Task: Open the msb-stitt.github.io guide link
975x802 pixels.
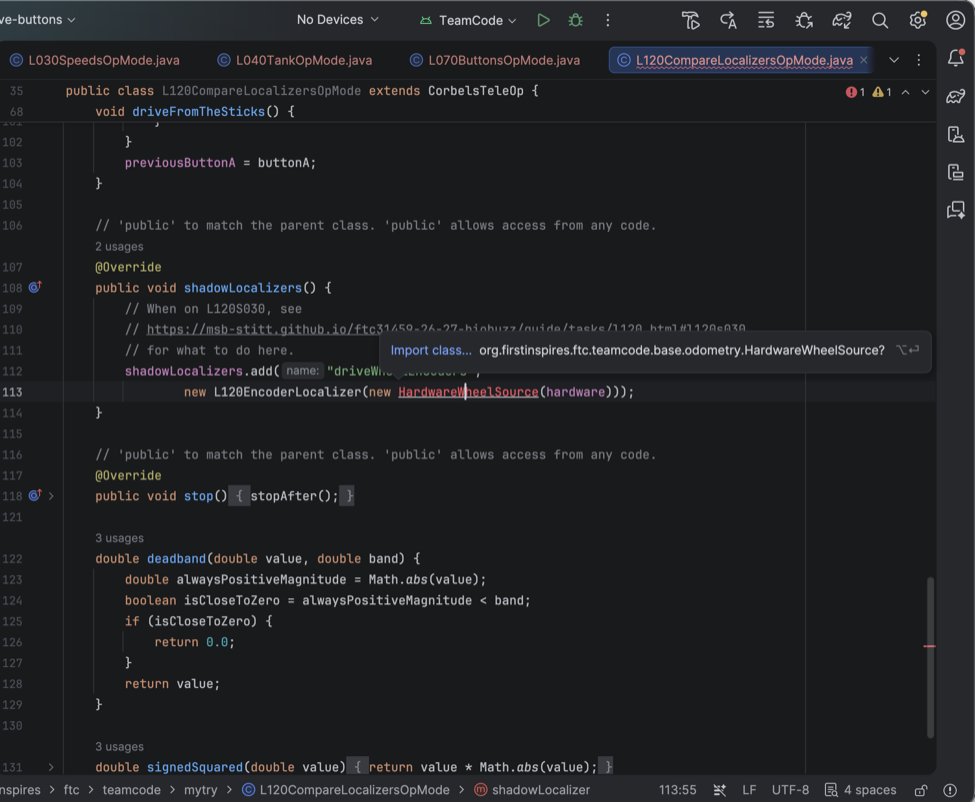Action: 446,330
